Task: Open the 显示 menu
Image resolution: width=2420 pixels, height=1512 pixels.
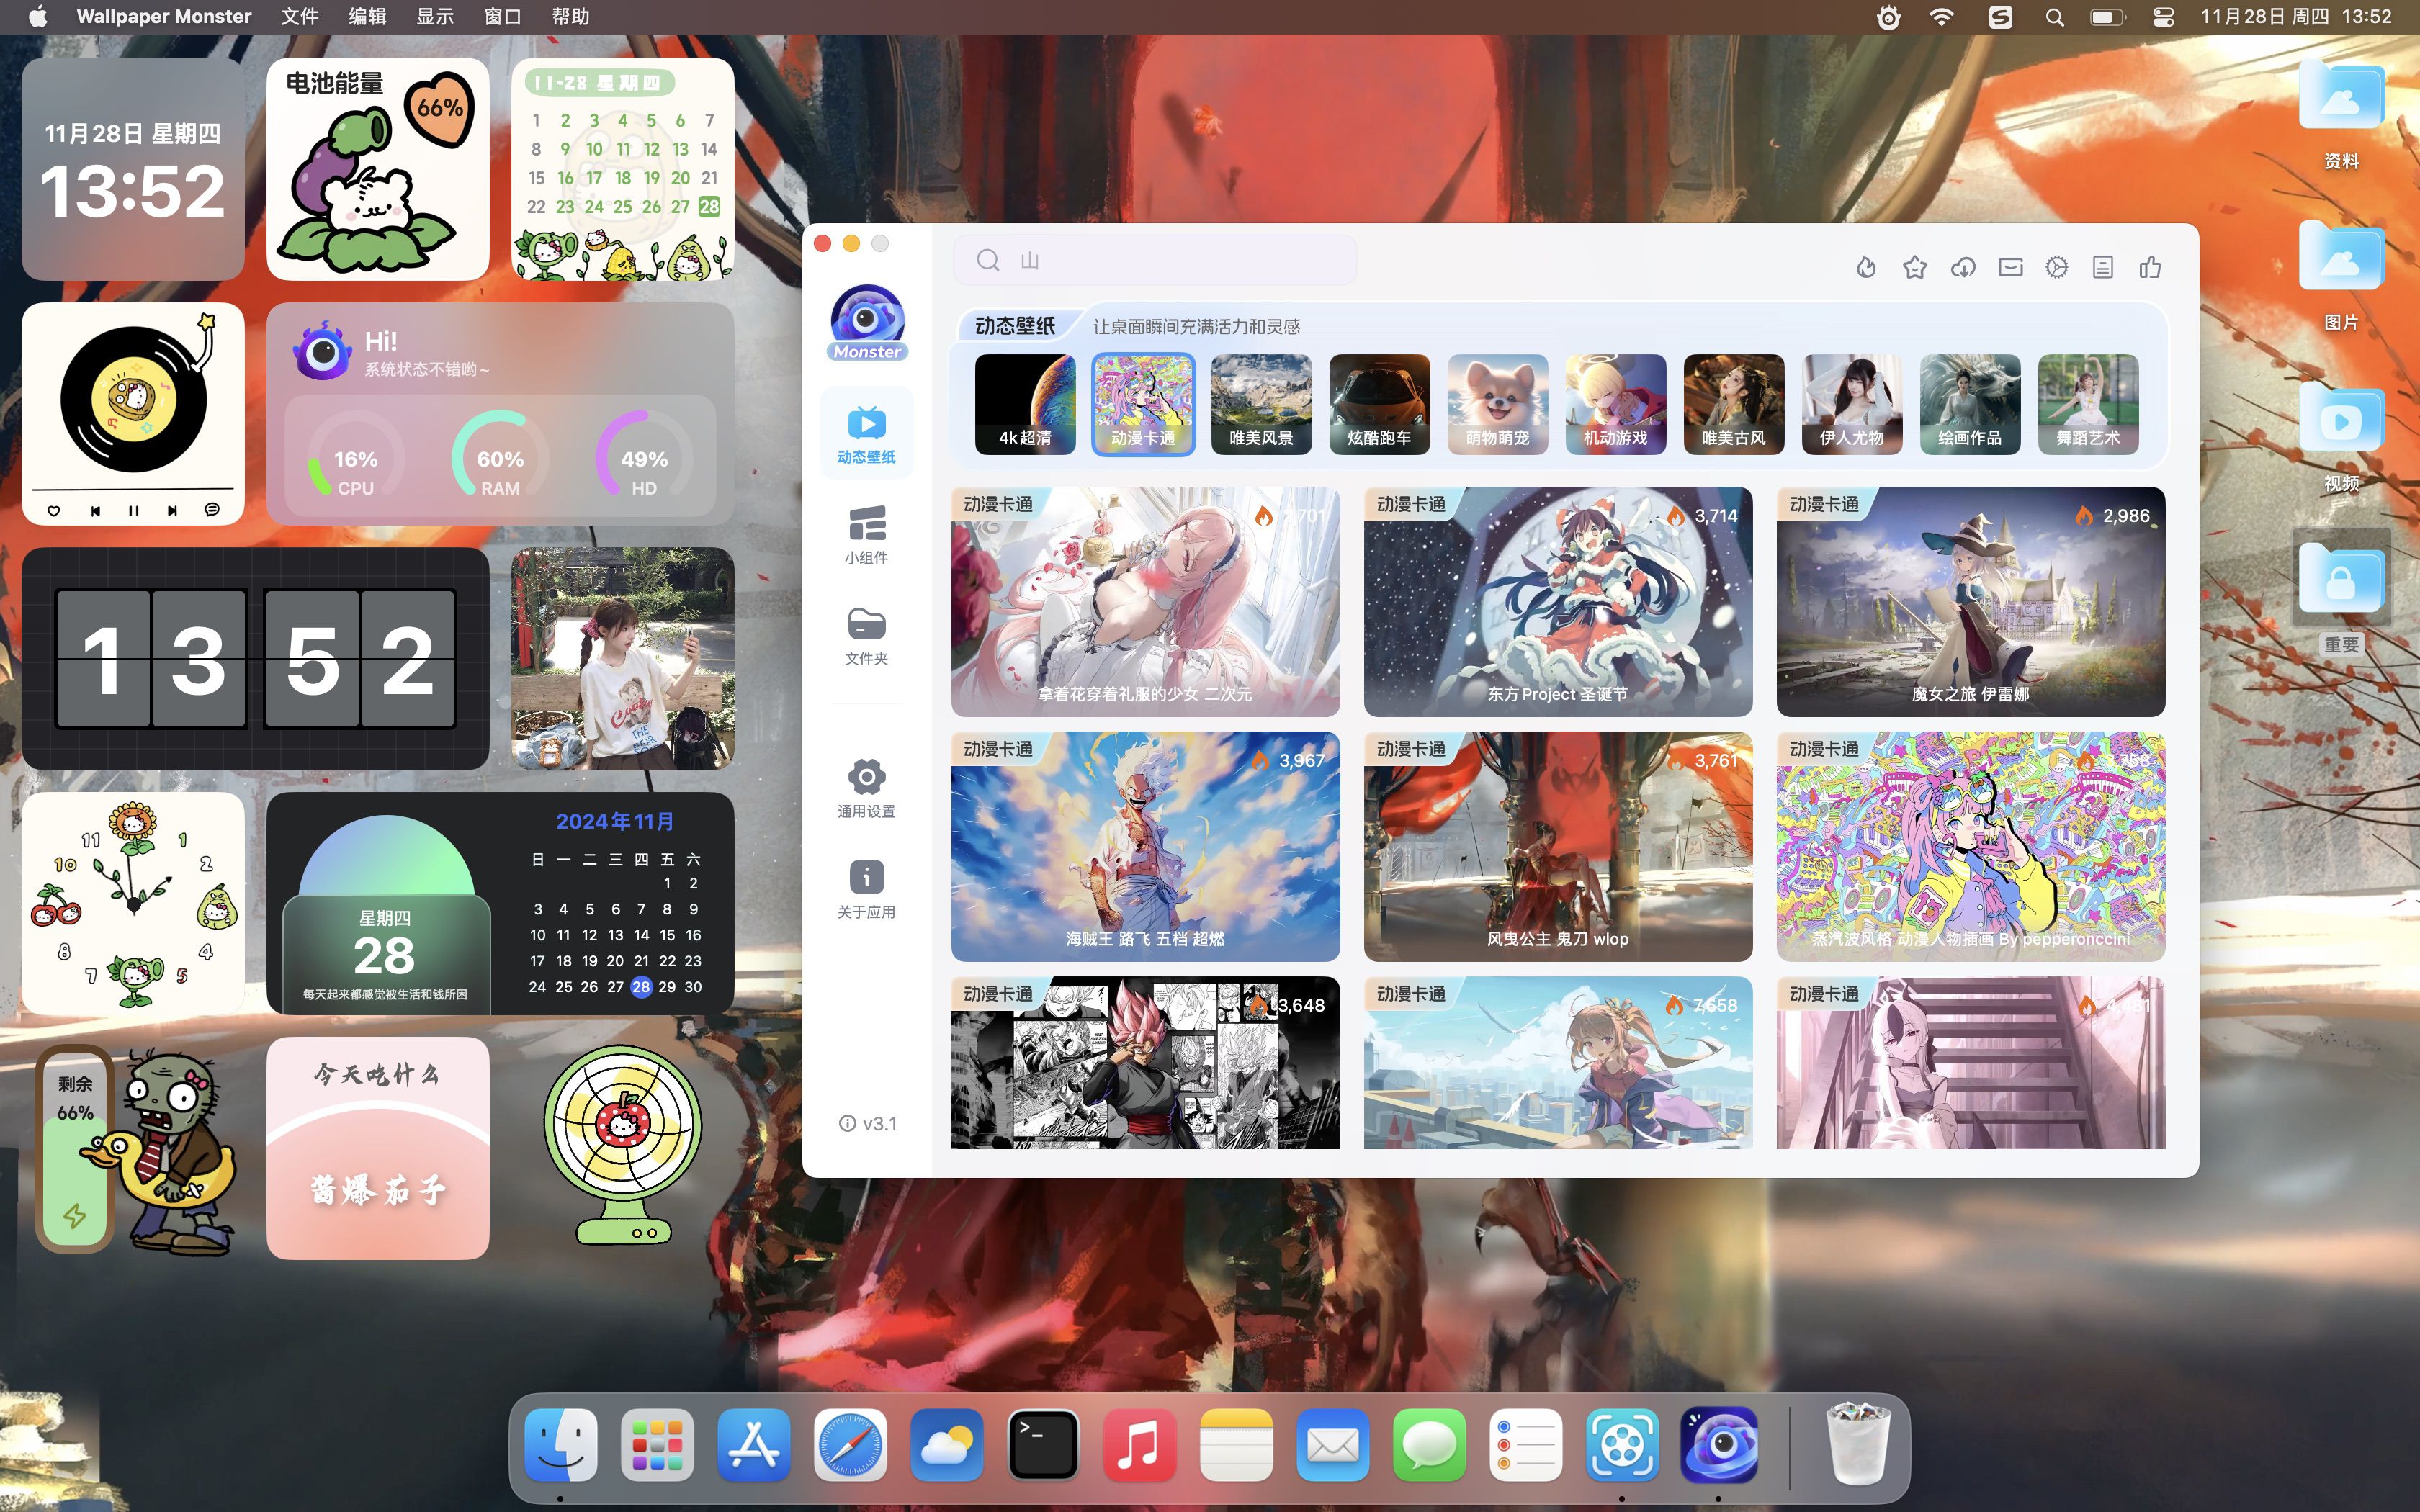Action: pyautogui.click(x=435, y=16)
